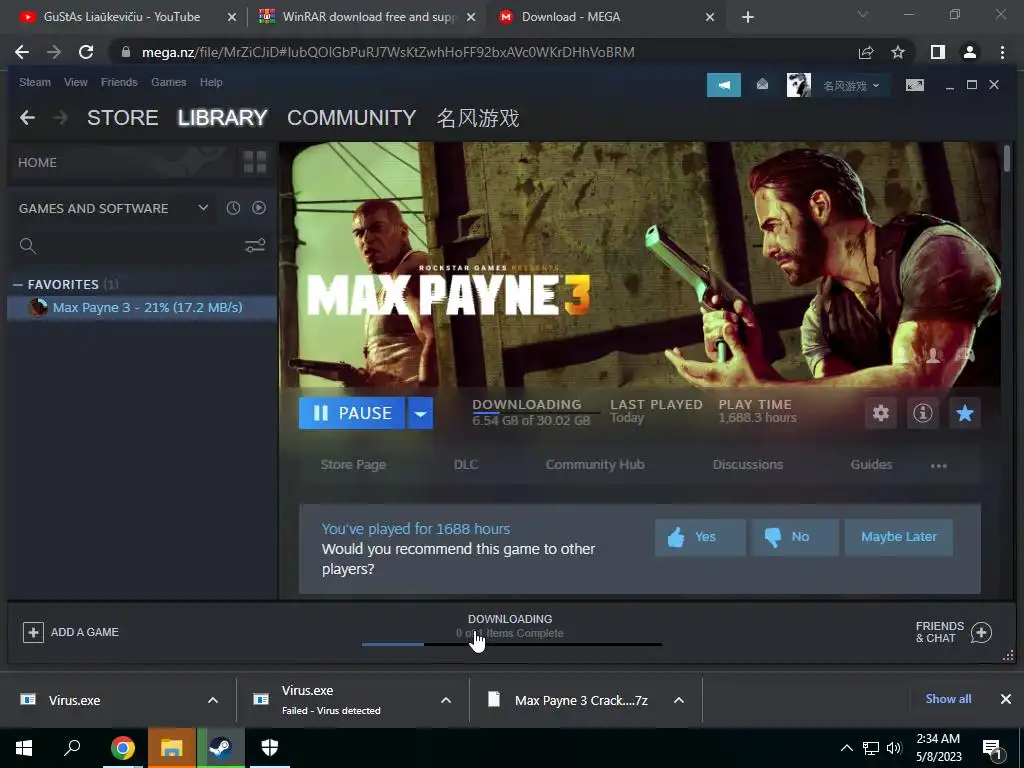Toggle ready-to-play filter icon
The width and height of the screenshot is (1024, 768).
[x=259, y=208]
